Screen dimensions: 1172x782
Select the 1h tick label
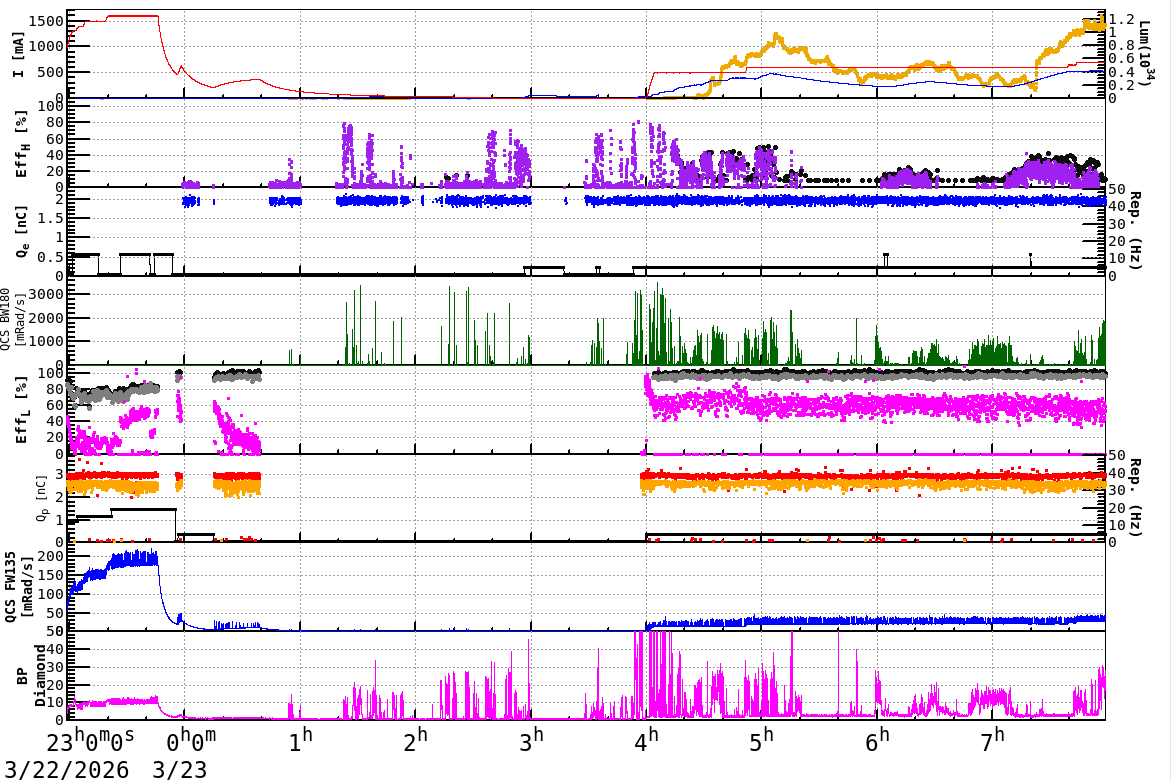[301, 741]
